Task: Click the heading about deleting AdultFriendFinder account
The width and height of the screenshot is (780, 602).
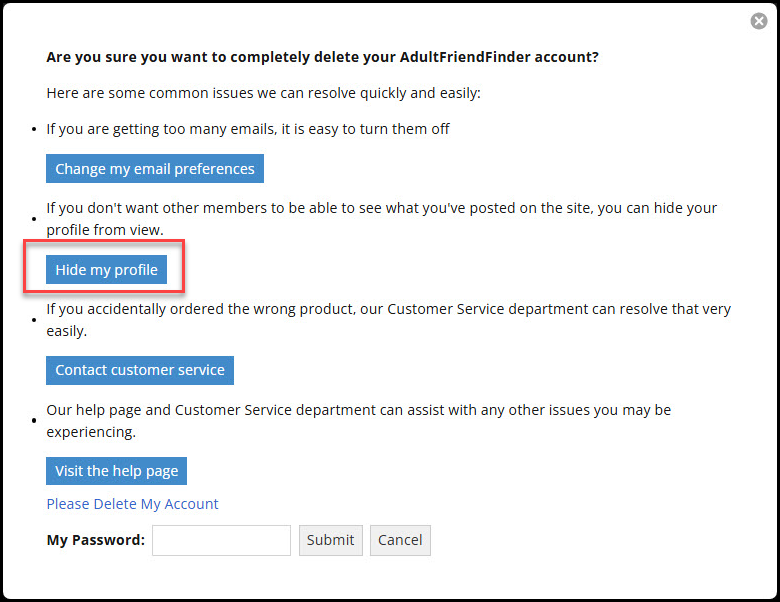Action: coord(322,57)
